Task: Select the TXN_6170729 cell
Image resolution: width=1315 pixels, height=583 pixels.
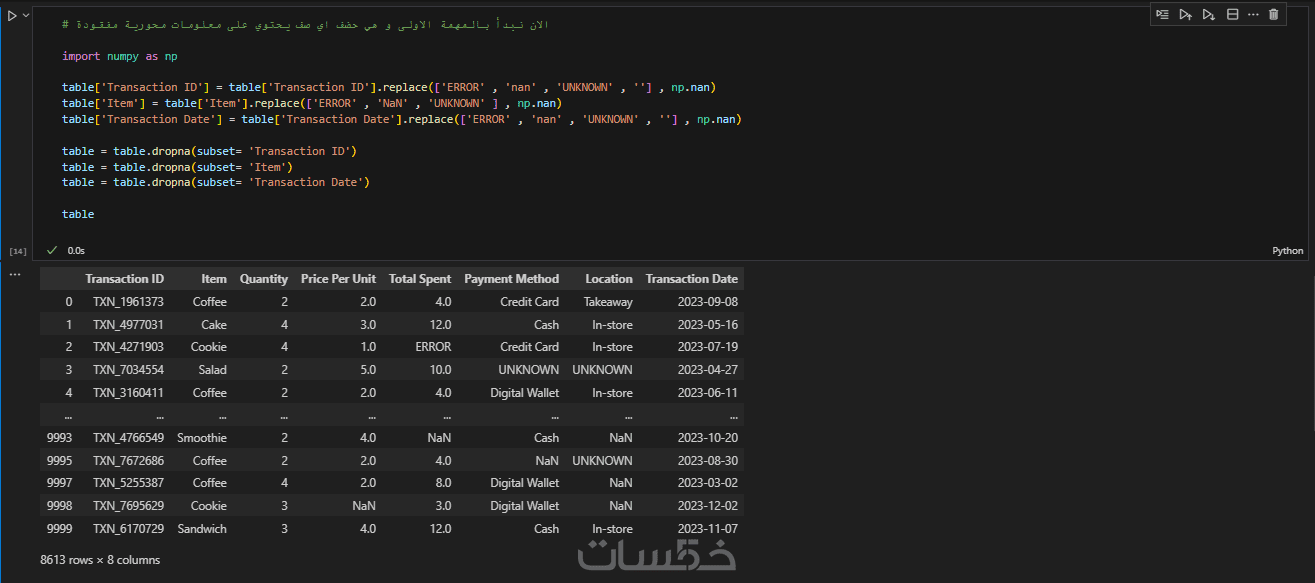Action: 128,529
